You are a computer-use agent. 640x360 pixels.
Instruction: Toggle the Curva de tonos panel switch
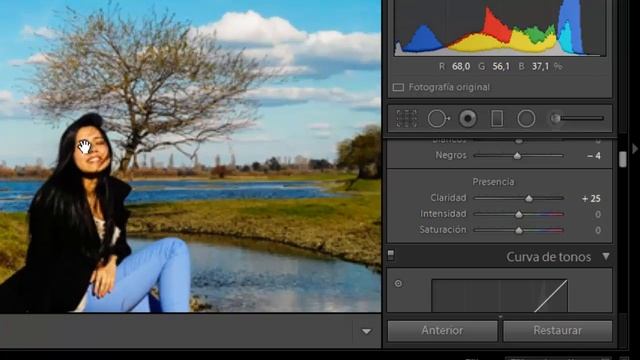tap(391, 255)
